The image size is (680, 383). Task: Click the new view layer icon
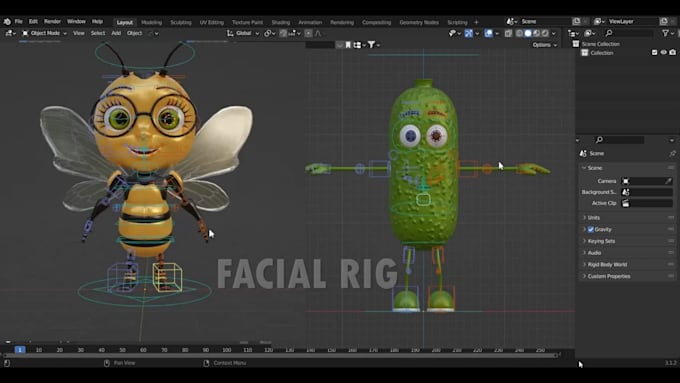[x=664, y=21]
